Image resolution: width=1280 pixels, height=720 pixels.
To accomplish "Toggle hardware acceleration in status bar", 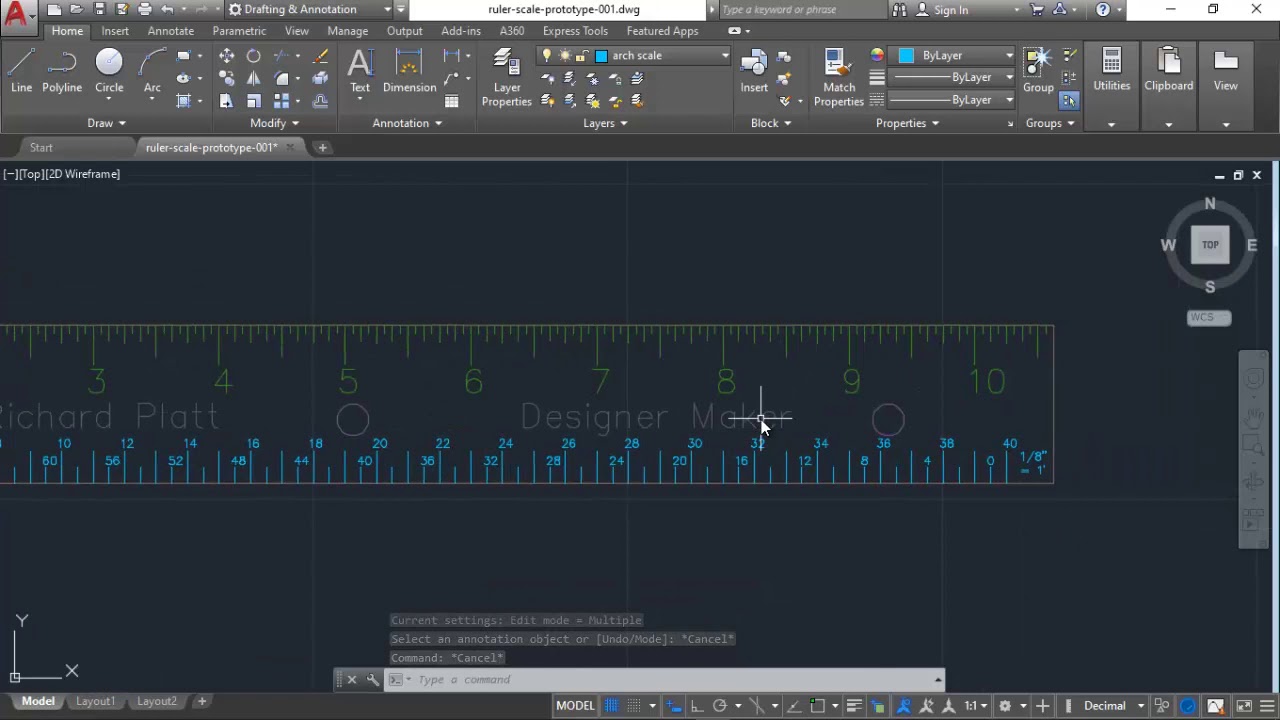I will pyautogui.click(x=1188, y=706).
